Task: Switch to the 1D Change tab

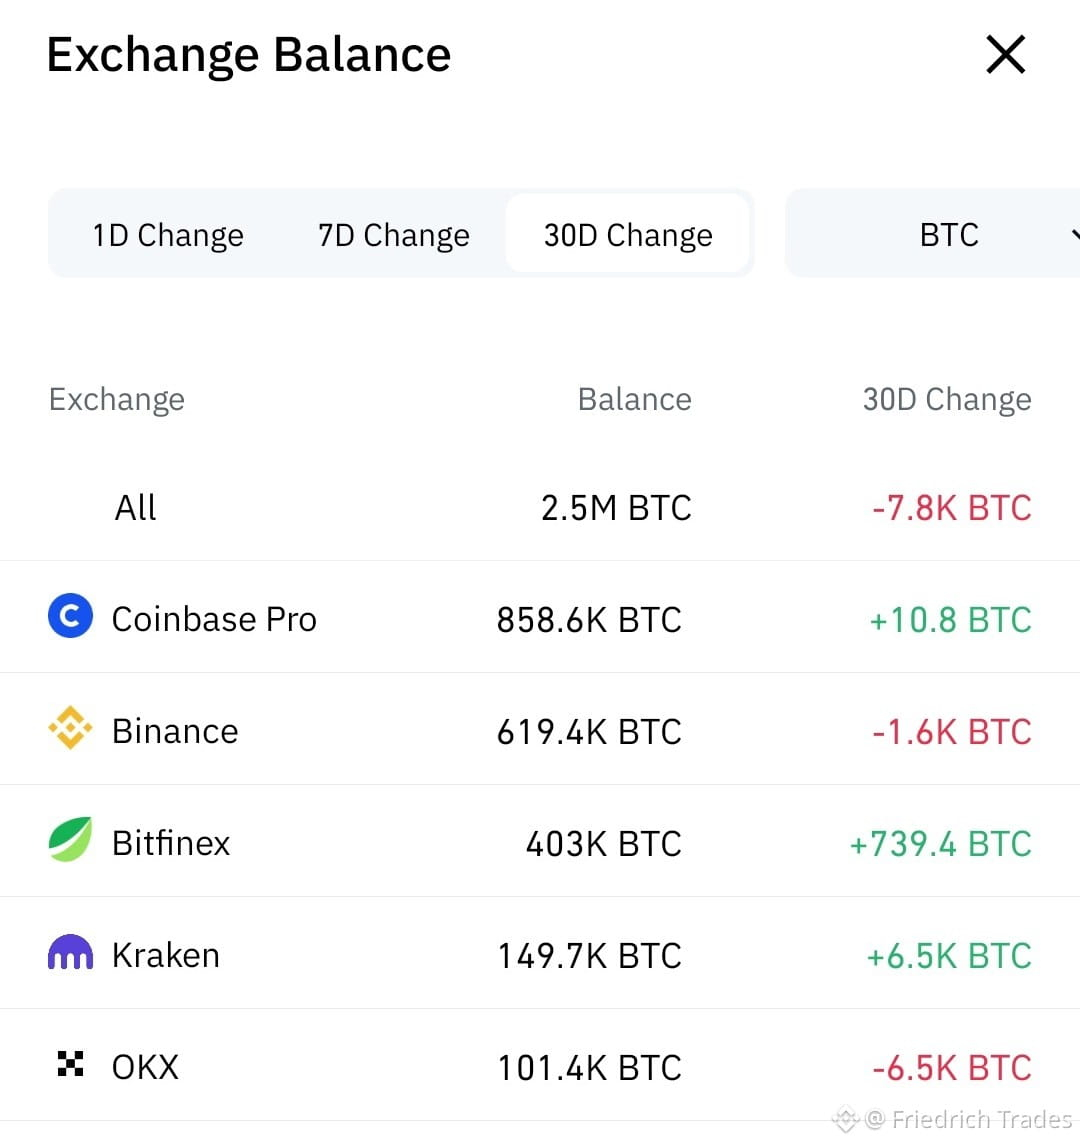Action: tap(168, 235)
